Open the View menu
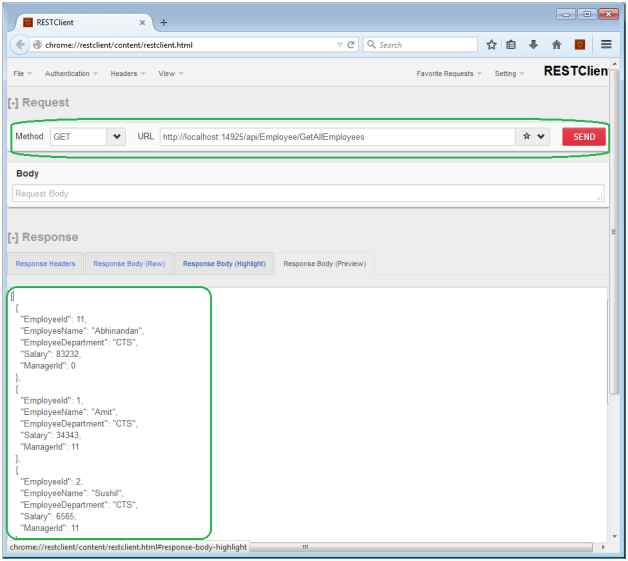This screenshot has height=561, width=628. point(170,74)
